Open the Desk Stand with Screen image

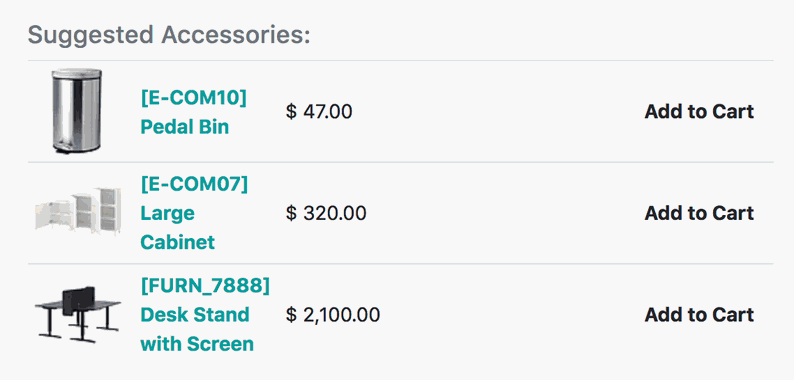[78, 314]
